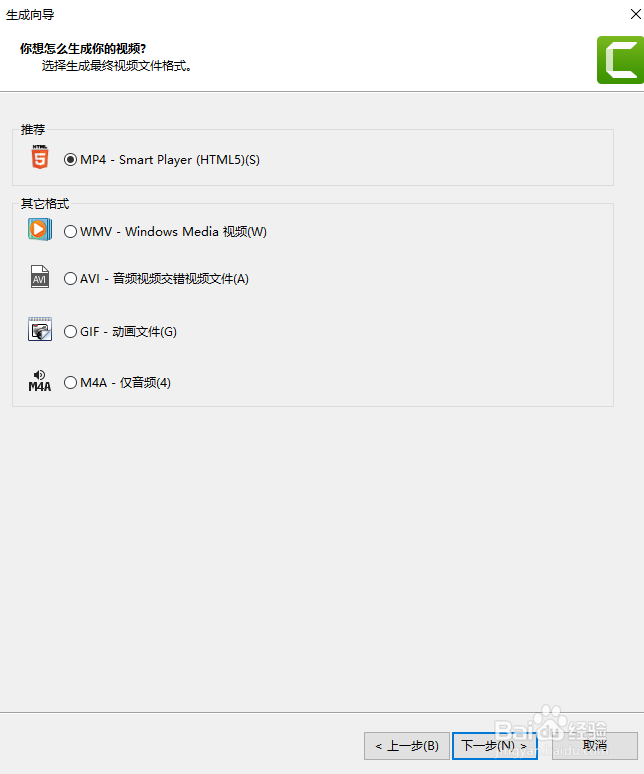Cancel the wizard with 取消 button
Image resolution: width=644 pixels, height=774 pixels.
(x=595, y=745)
